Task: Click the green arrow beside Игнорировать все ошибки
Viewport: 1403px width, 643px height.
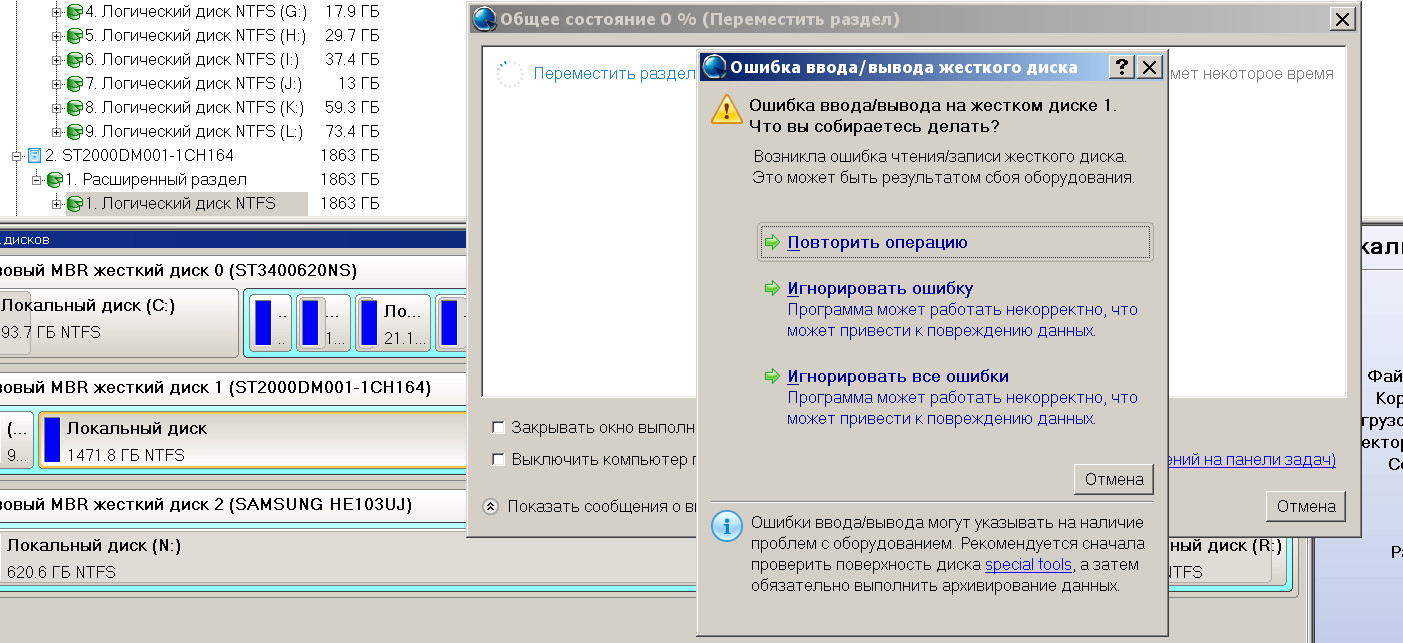Action: pos(771,376)
